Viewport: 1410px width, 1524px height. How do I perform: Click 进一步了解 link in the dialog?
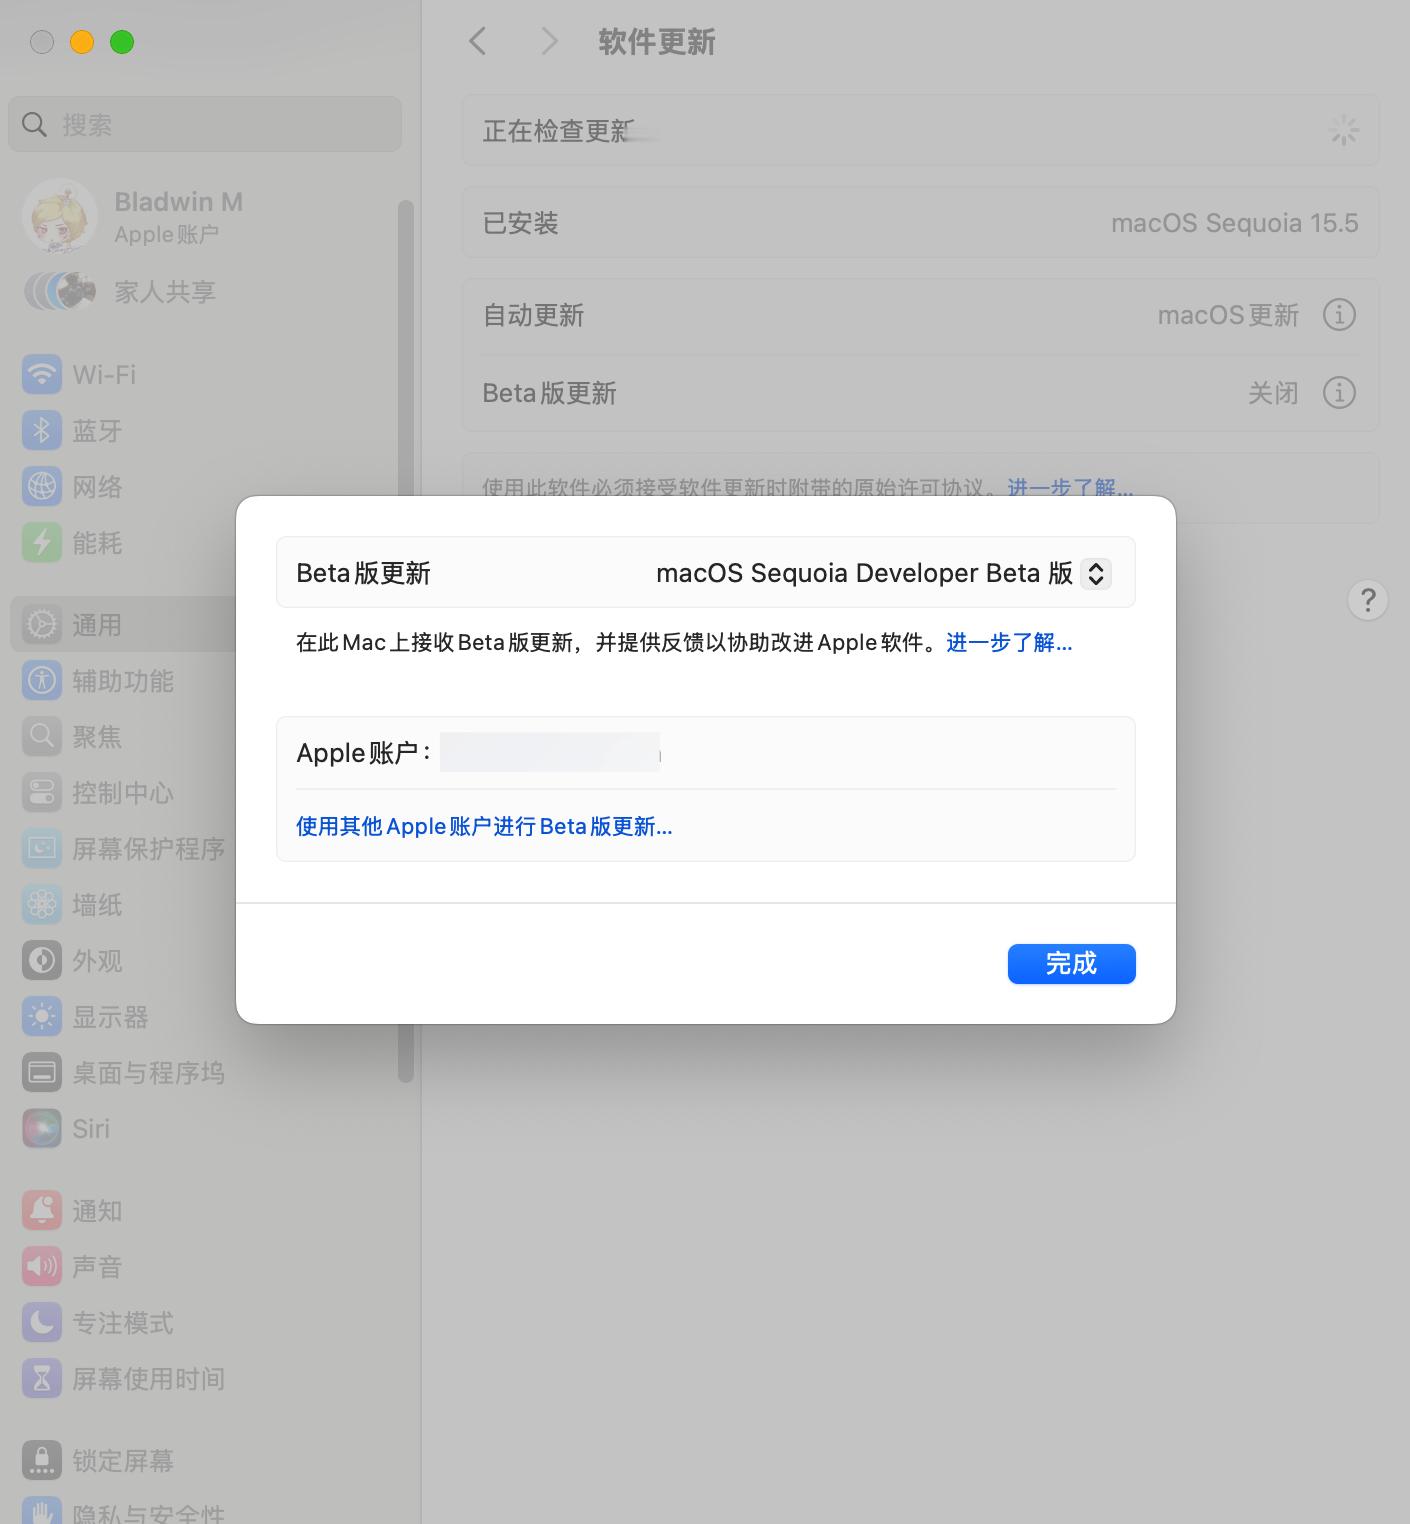[1009, 642]
